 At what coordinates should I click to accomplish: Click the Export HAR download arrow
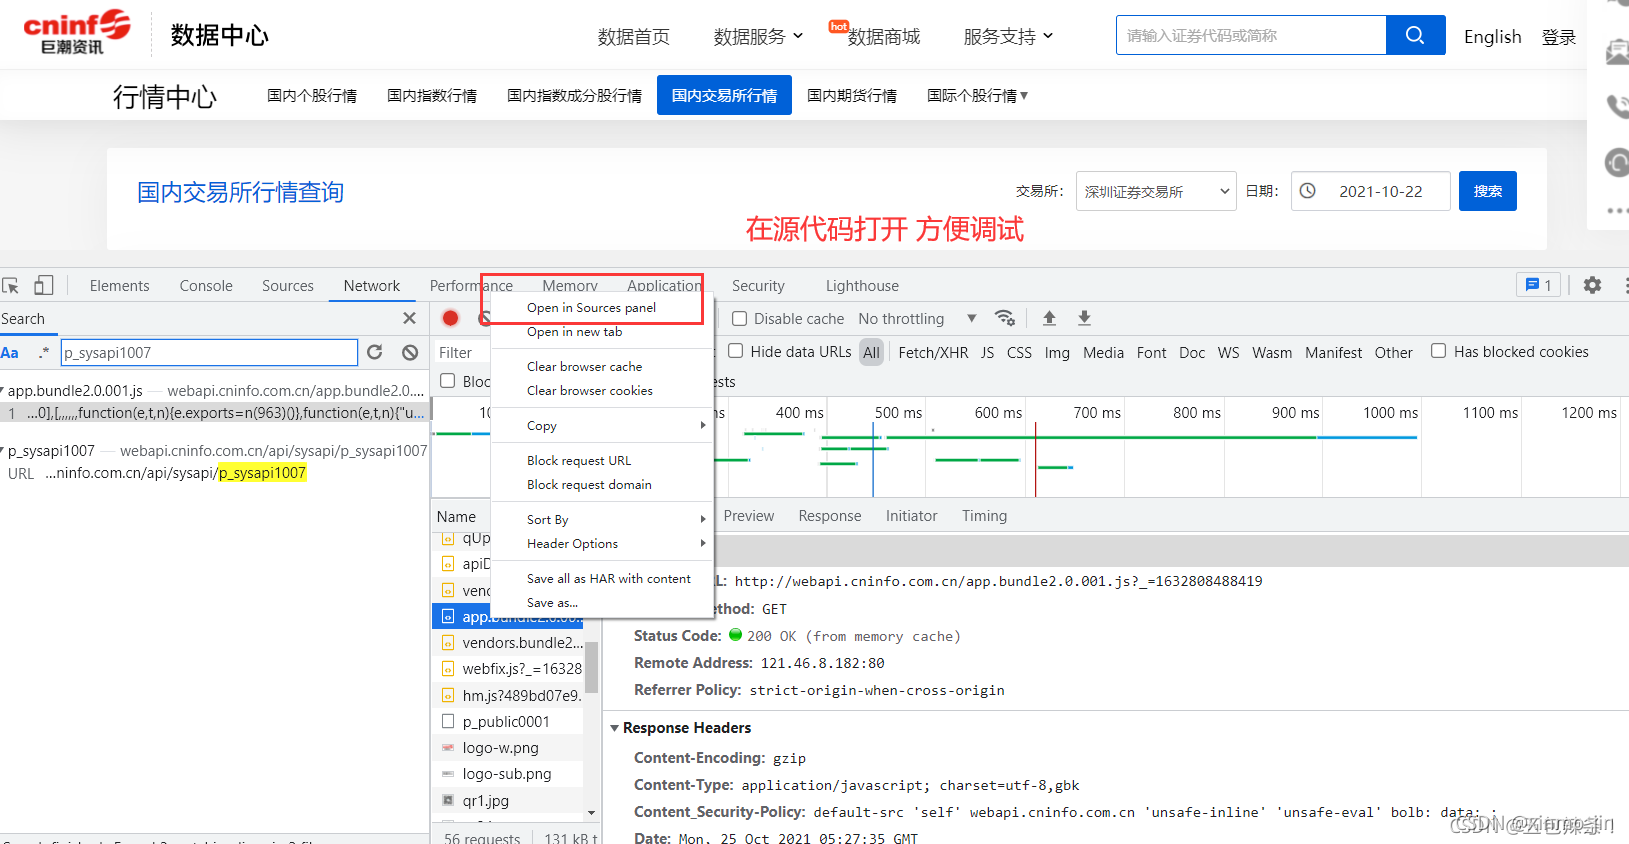tap(1084, 318)
